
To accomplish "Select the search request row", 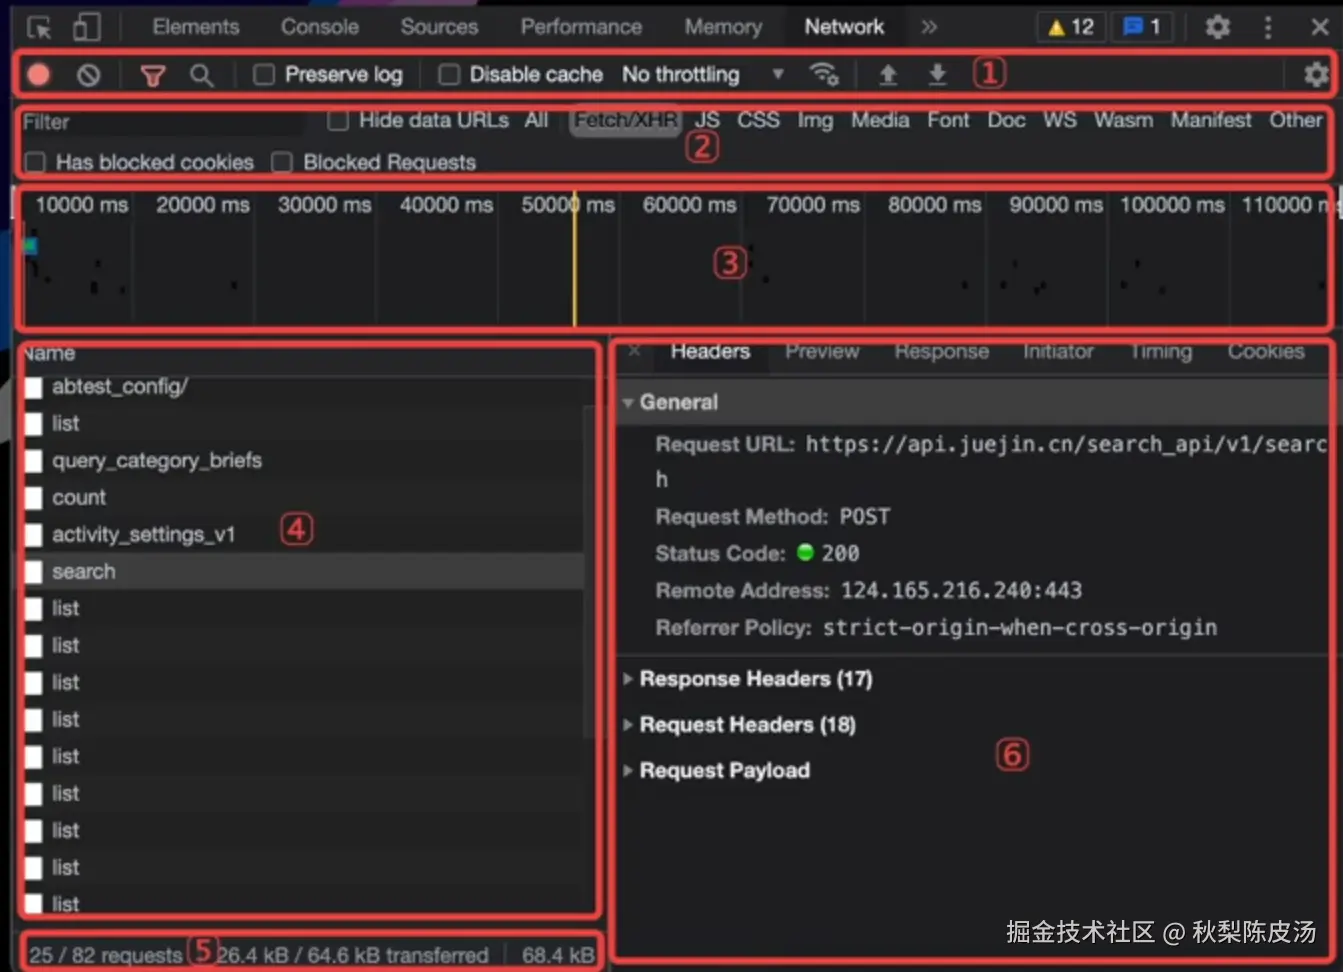I will coord(302,571).
